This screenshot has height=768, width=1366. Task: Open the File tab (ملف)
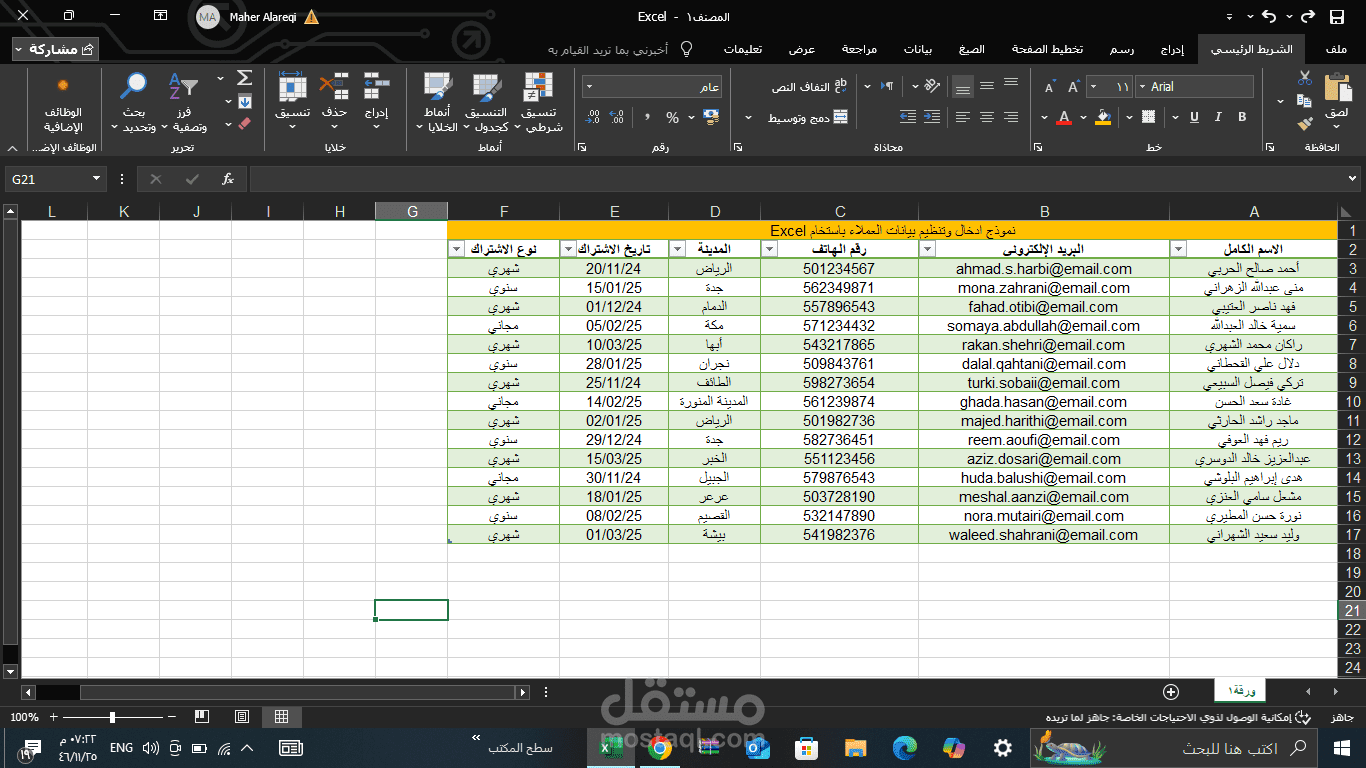[x=1336, y=49]
